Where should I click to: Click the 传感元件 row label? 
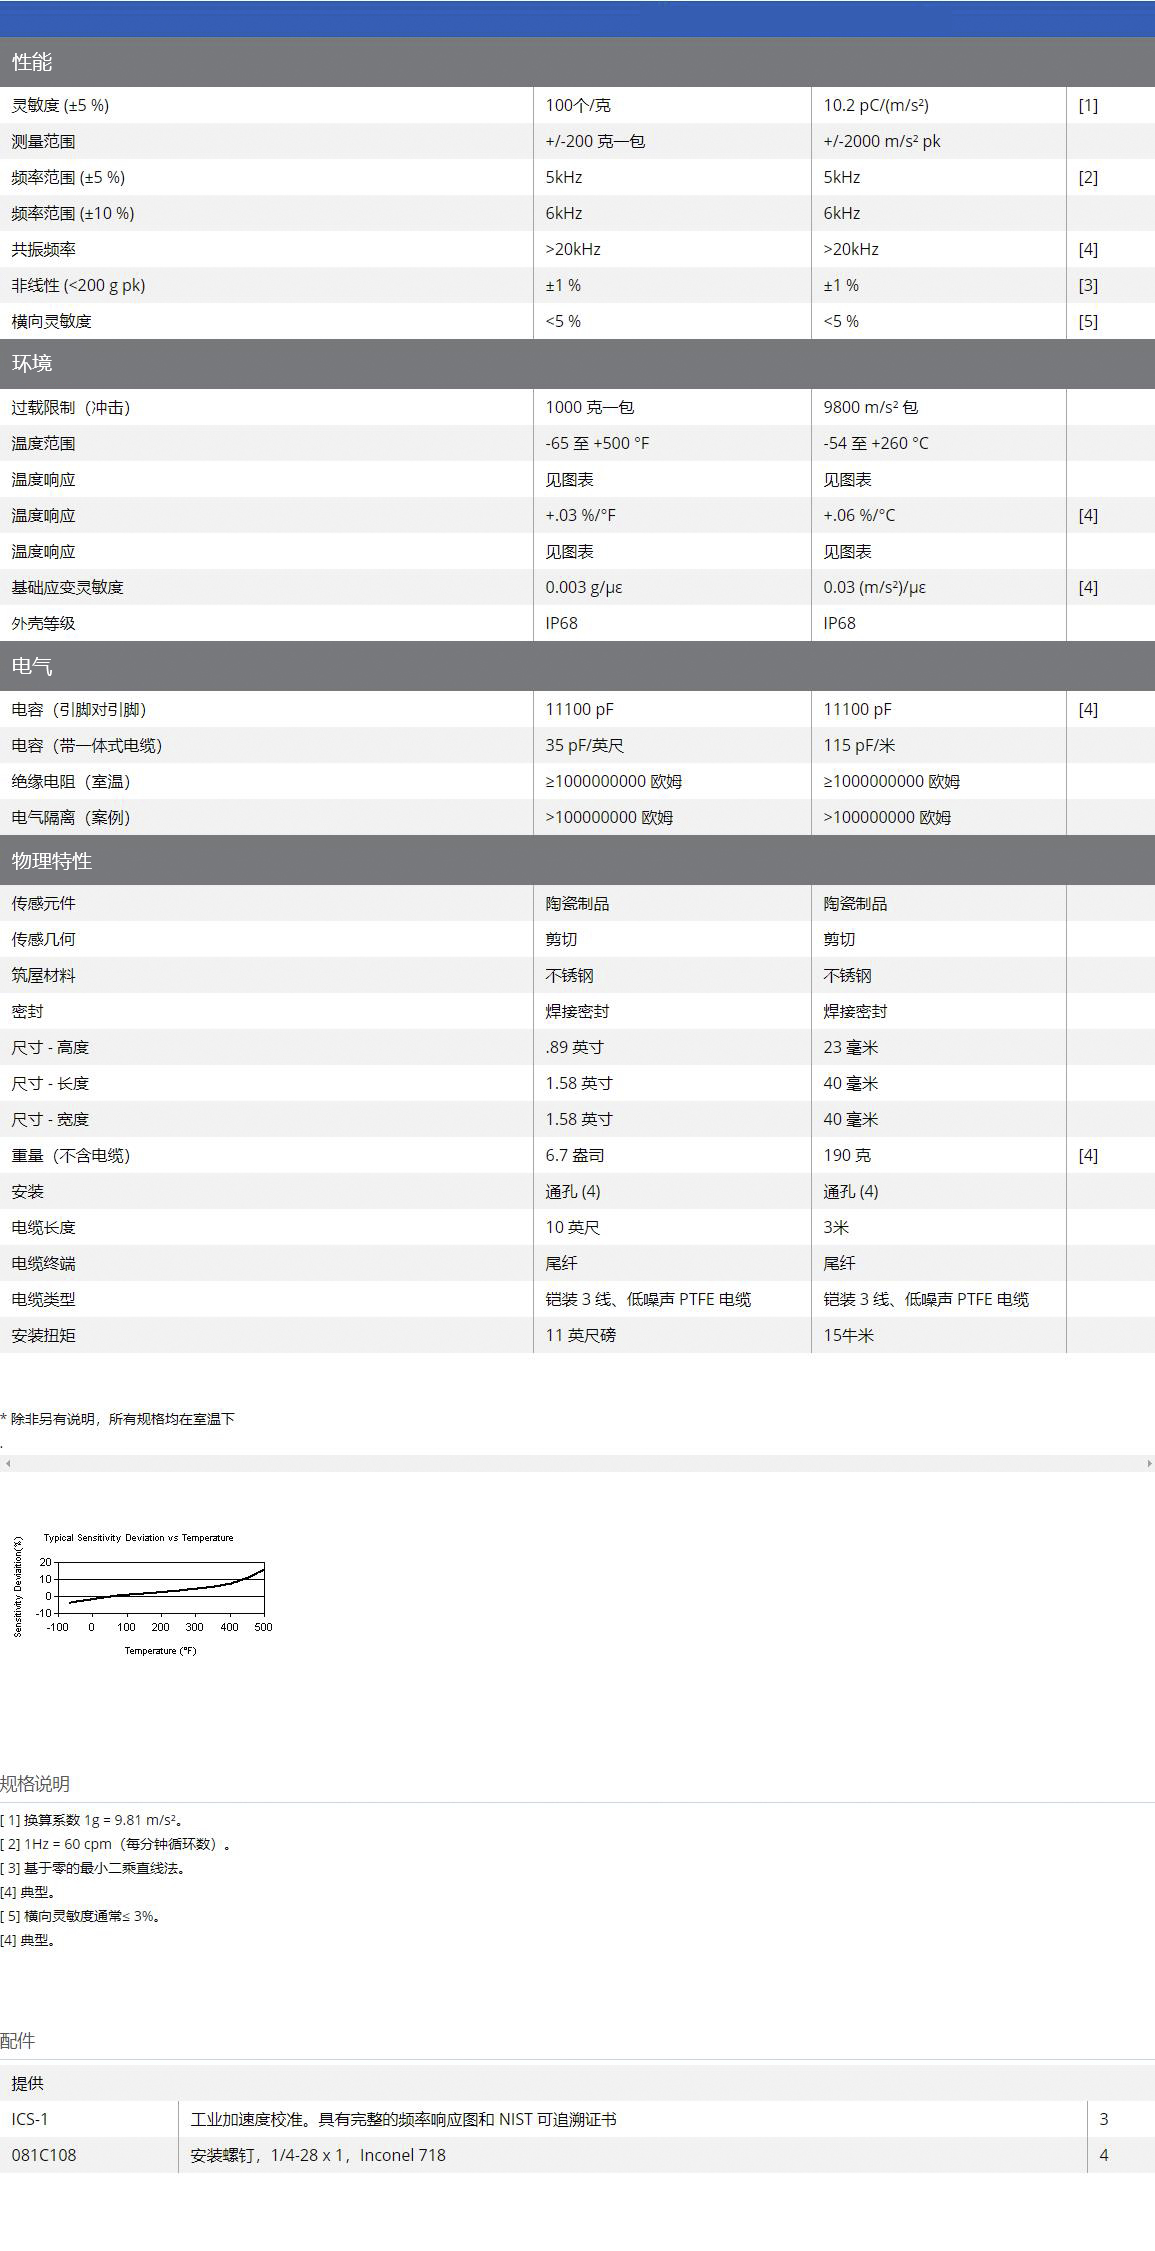click(x=43, y=903)
